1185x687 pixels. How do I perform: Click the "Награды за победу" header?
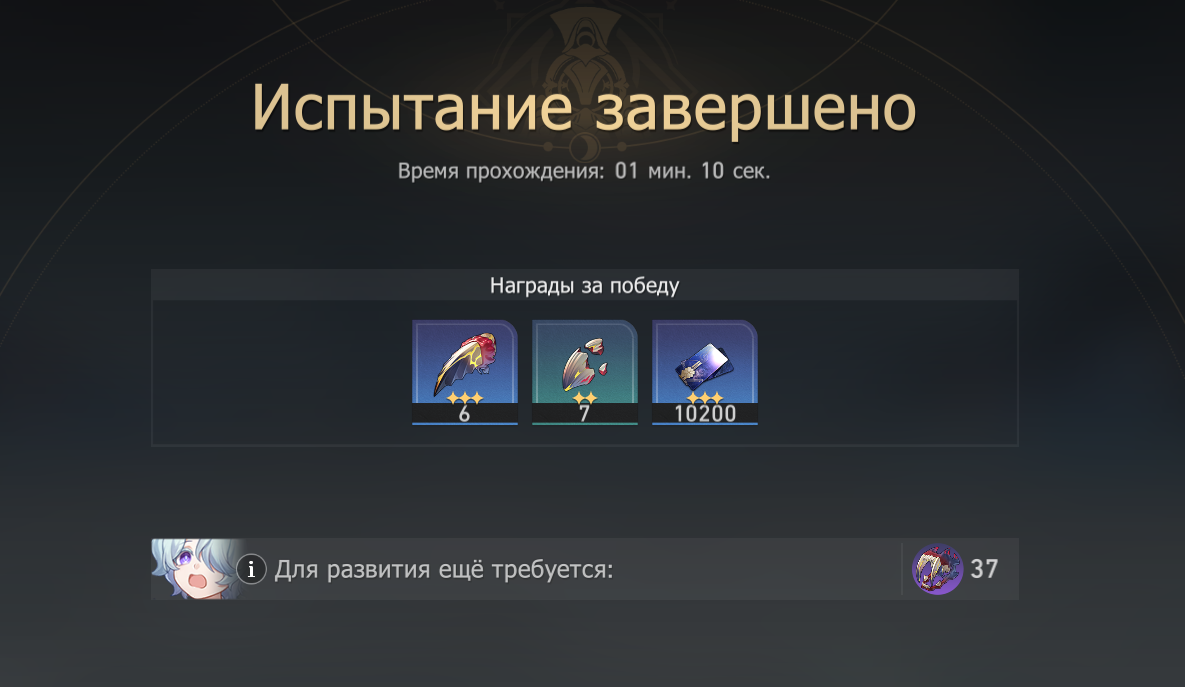click(x=584, y=286)
